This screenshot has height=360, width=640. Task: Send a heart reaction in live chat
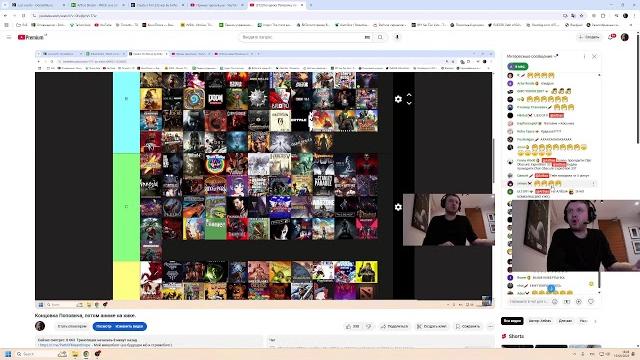pos(591,302)
